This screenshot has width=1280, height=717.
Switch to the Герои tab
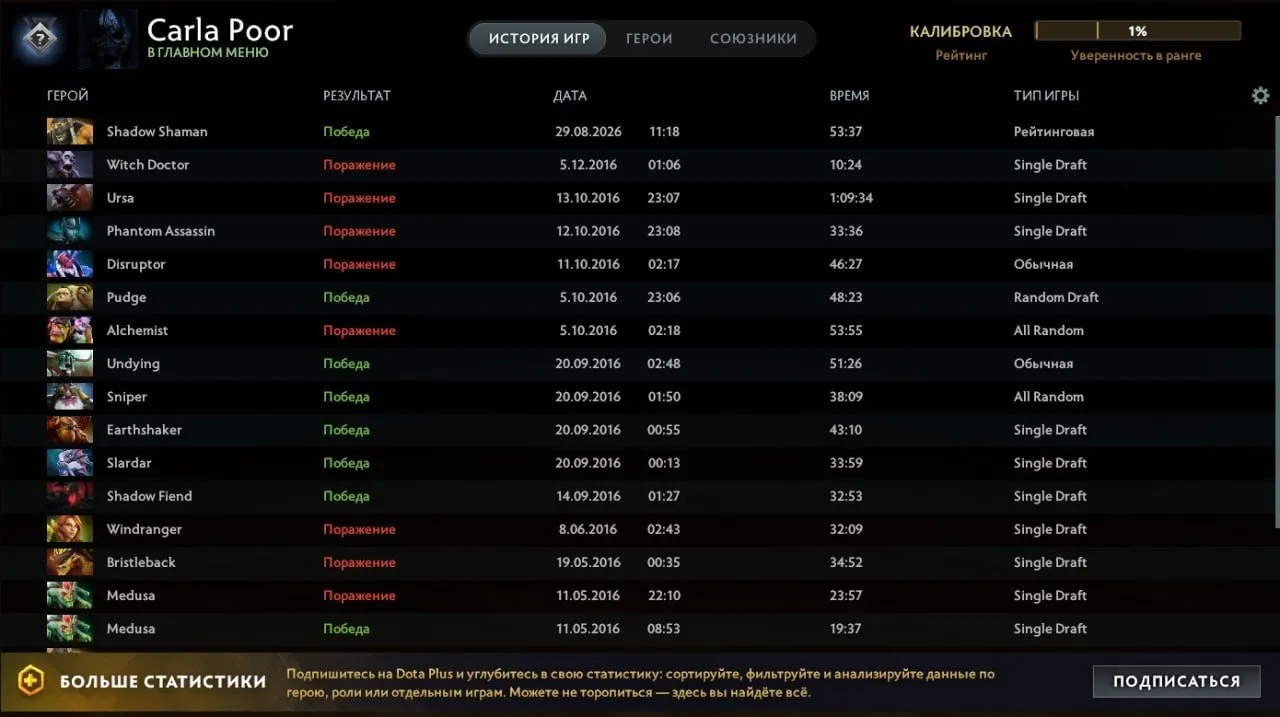pyautogui.click(x=649, y=39)
